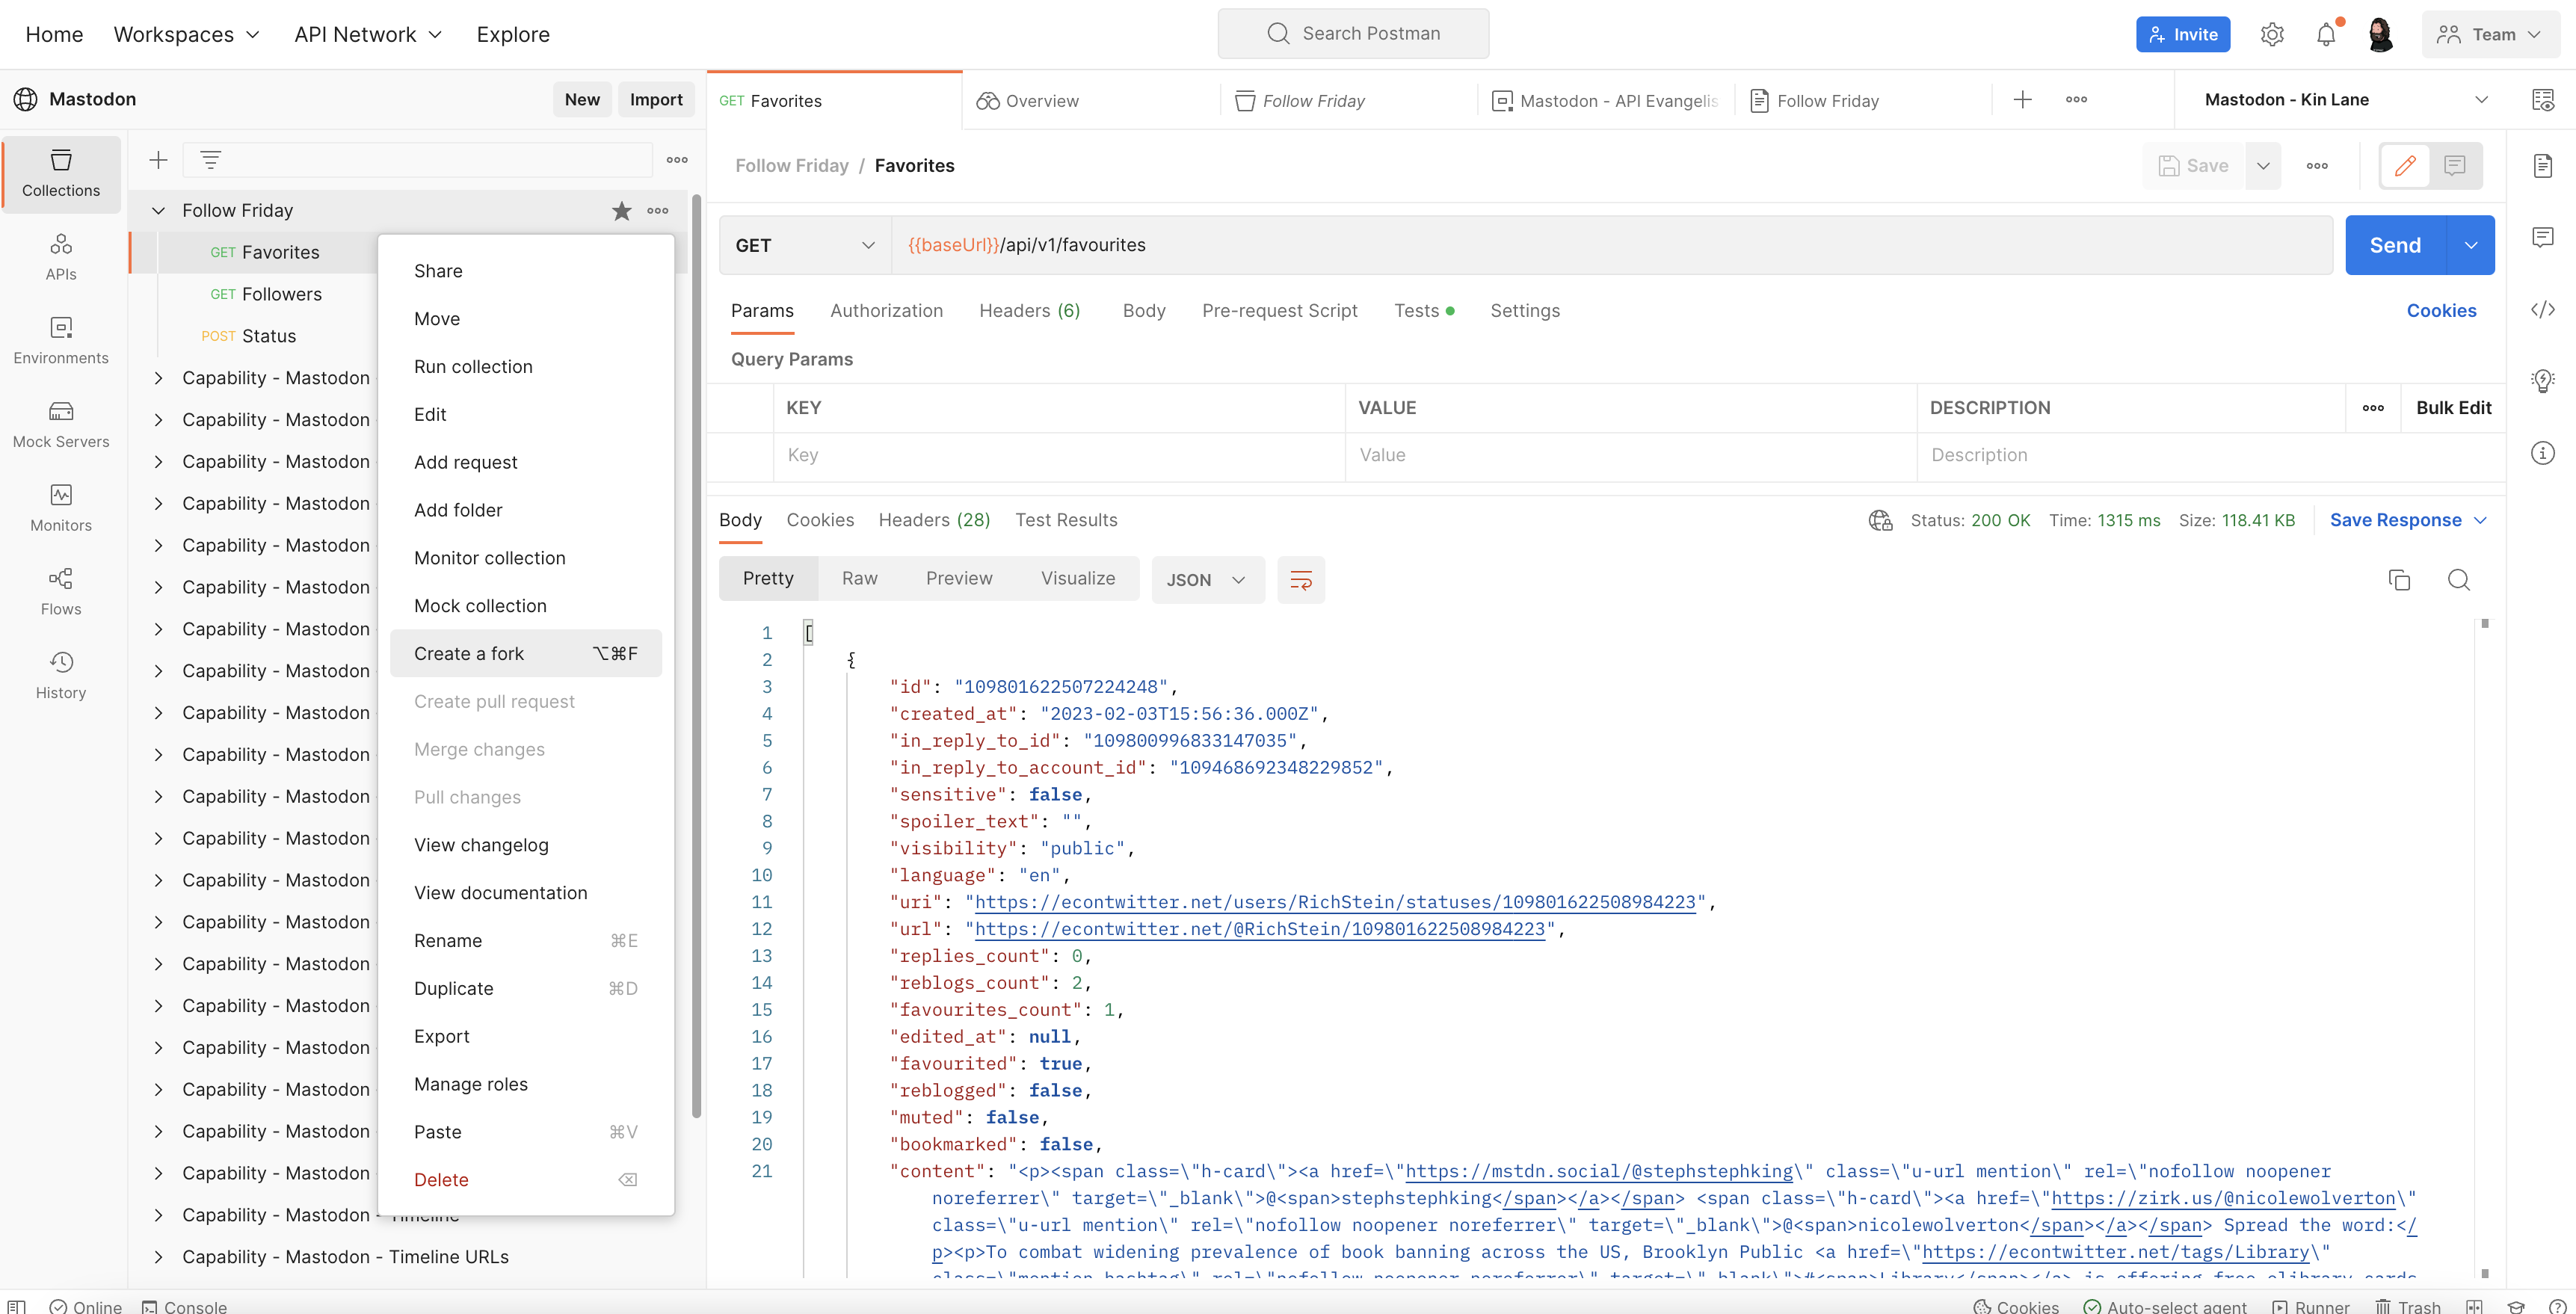Open the code snippet icon in right sidebar
Screen dimensions: 2576x1314
(2543, 310)
